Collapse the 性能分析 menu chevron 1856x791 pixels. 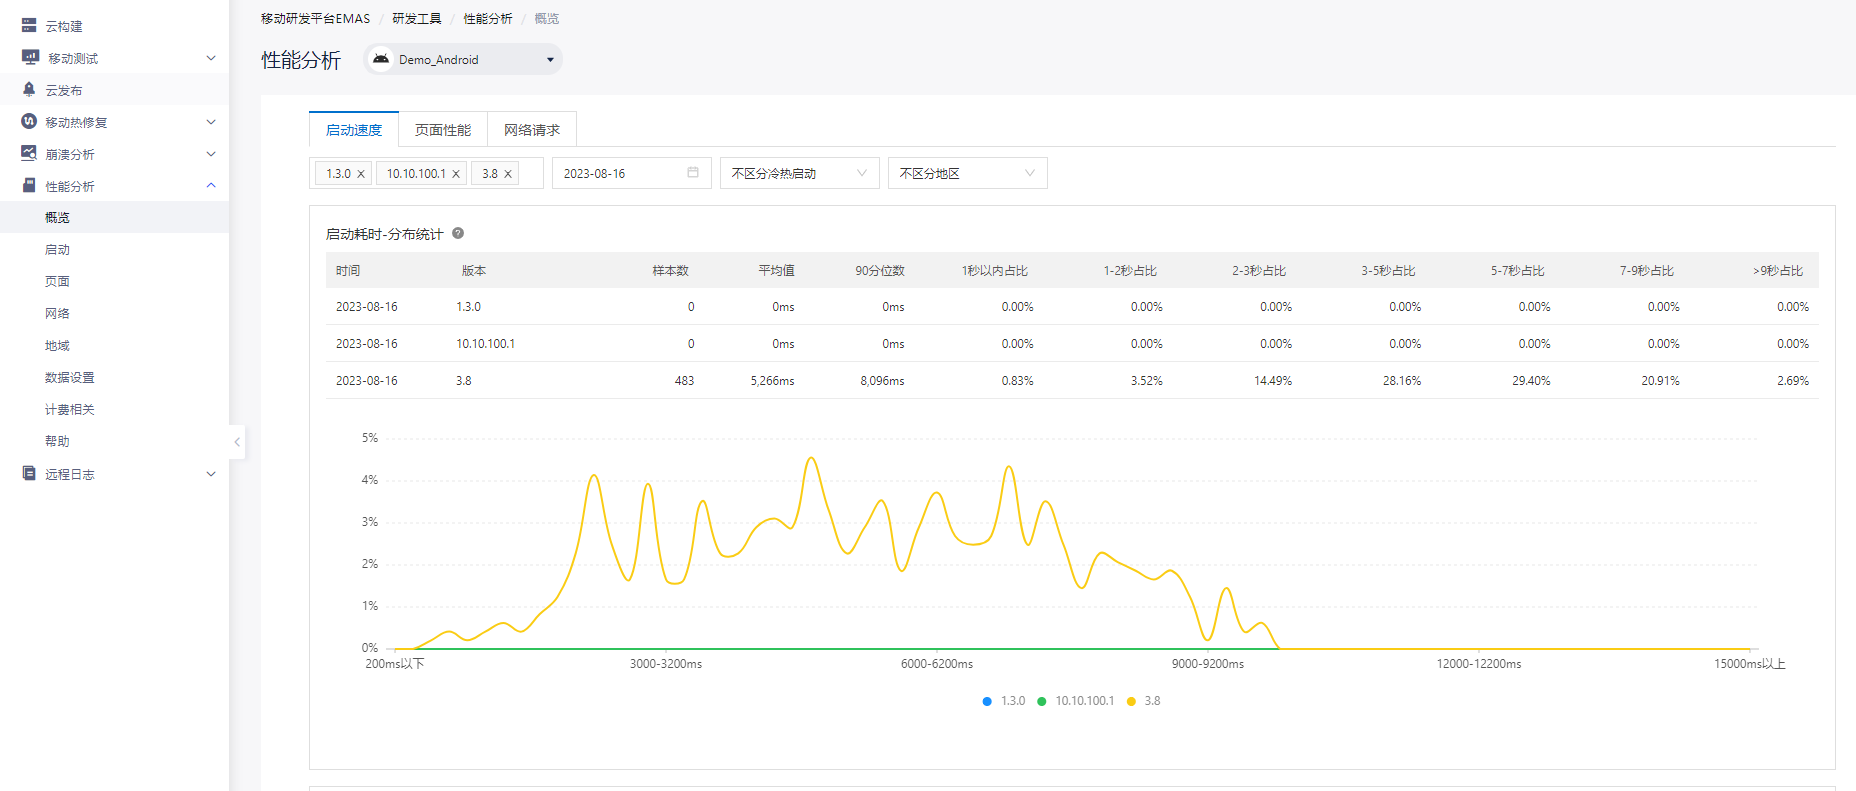(x=211, y=186)
